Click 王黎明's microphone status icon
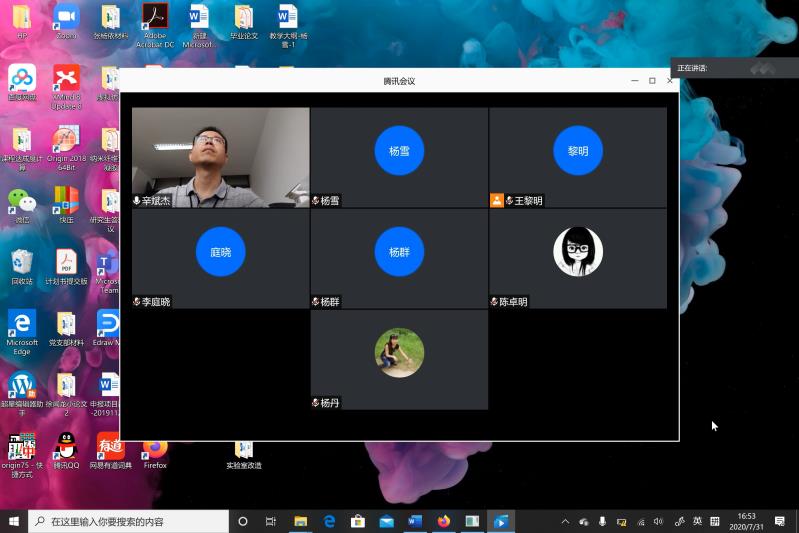Screen dimensions: 799x533 click(x=509, y=201)
